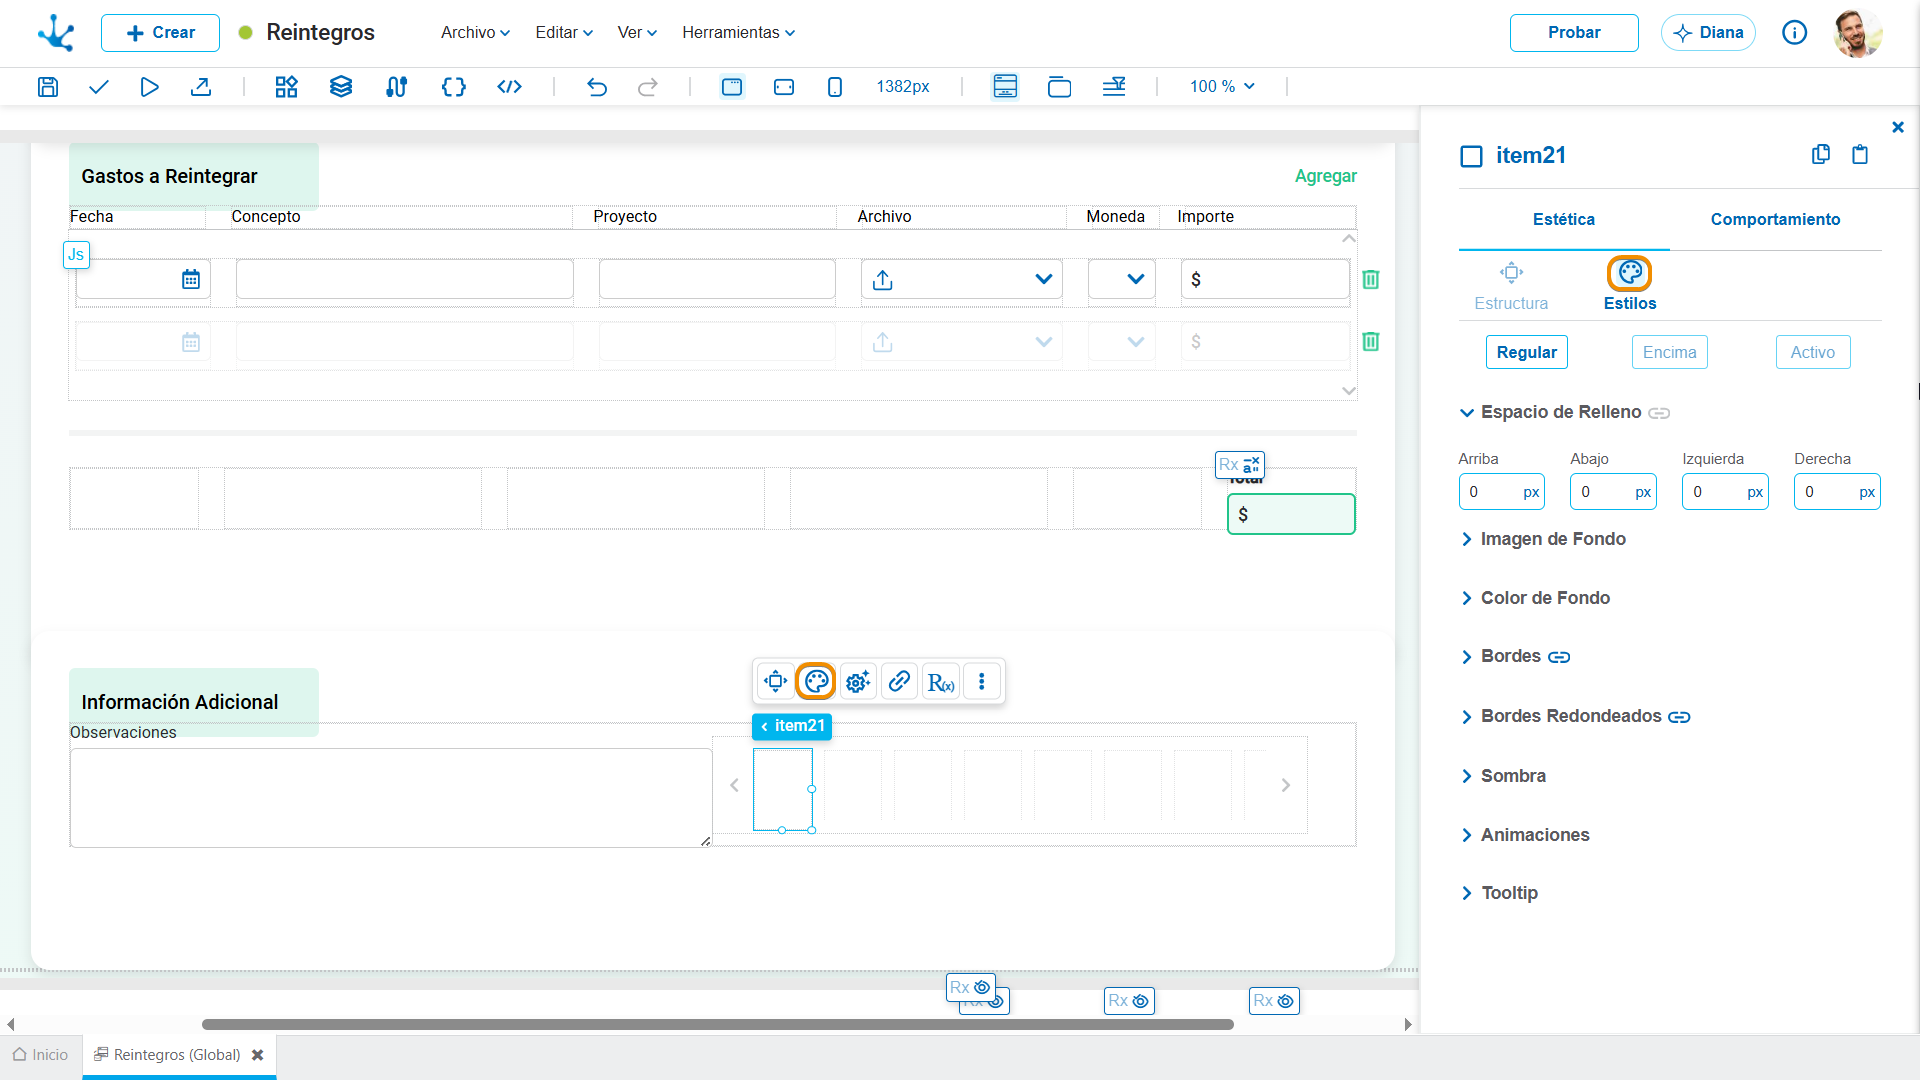Click the Crear button
This screenshot has height=1080, width=1920.
pos(160,33)
